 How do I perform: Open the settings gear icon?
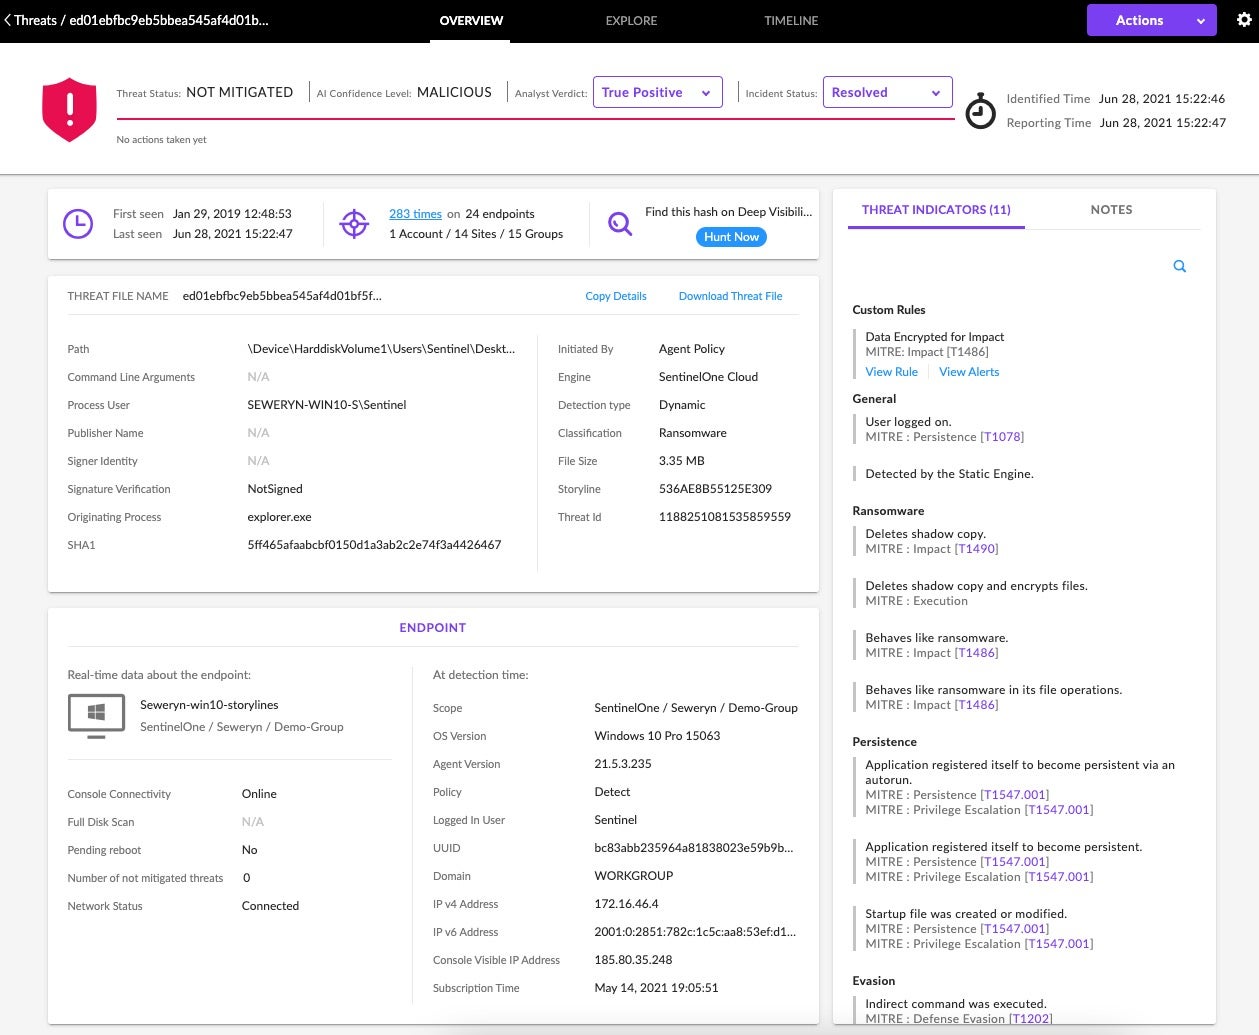(x=1244, y=20)
